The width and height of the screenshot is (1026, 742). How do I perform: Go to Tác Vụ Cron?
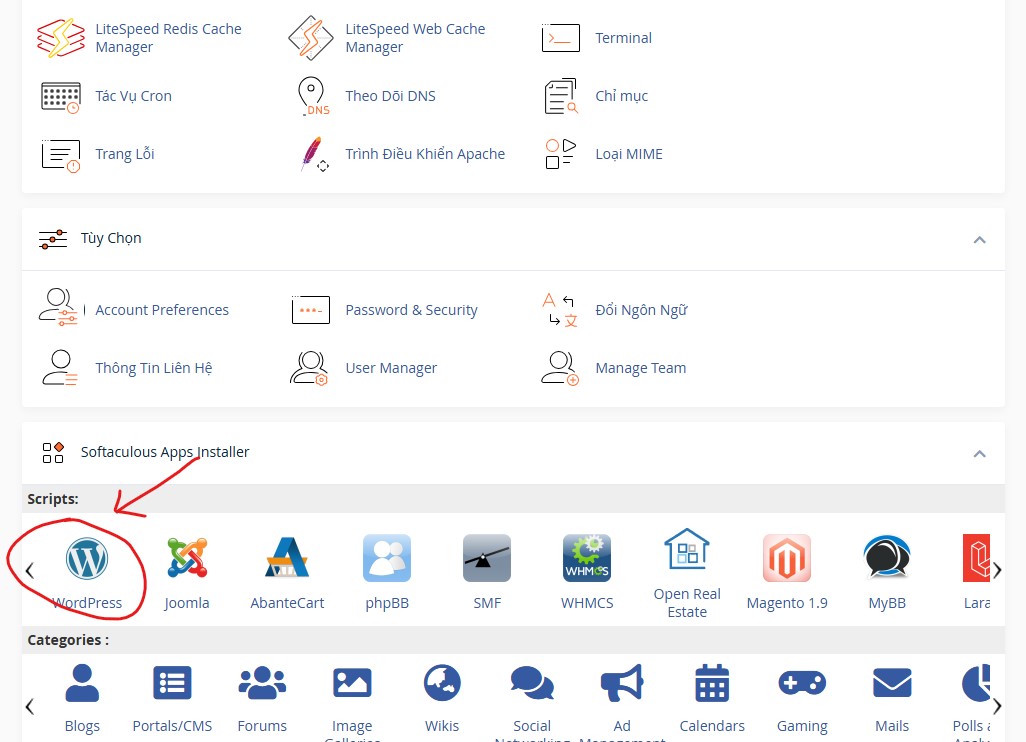[x=133, y=96]
